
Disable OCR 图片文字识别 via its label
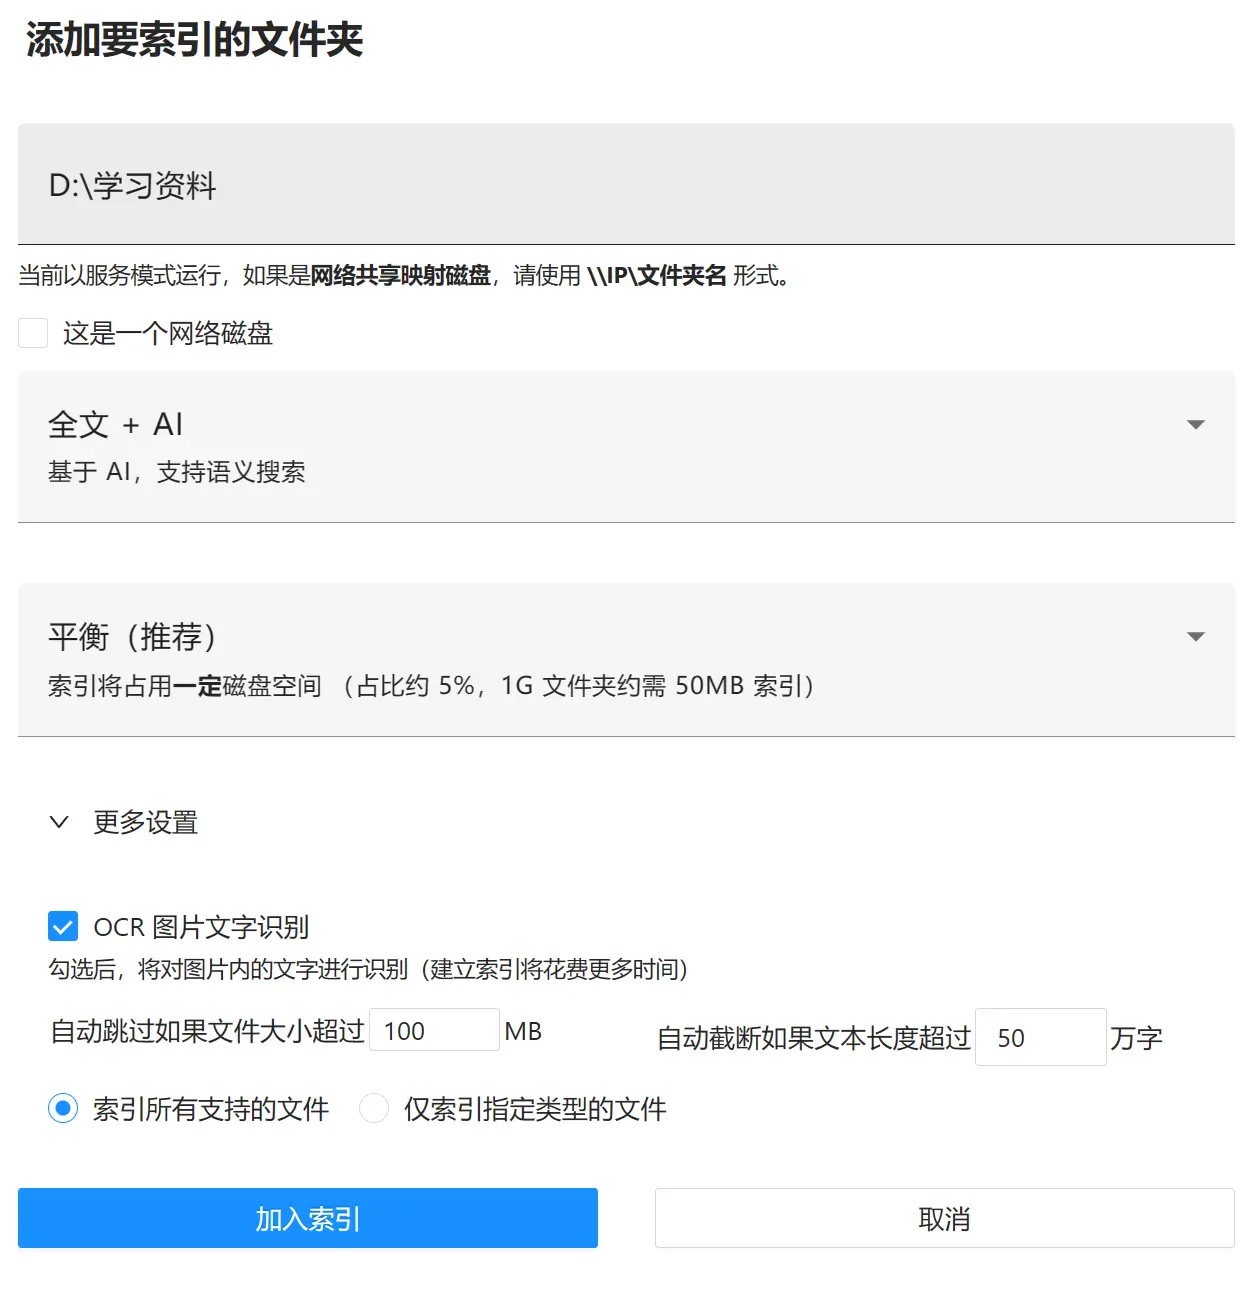tap(201, 927)
